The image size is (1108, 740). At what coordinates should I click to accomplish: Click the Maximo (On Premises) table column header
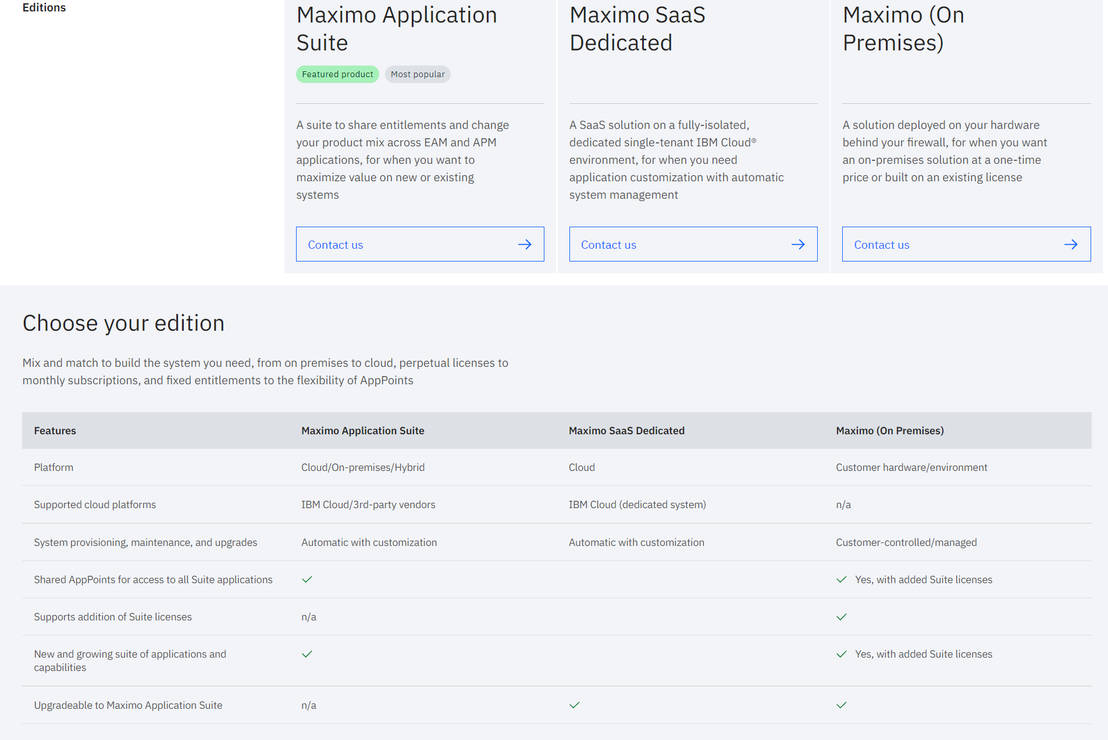tap(889, 431)
